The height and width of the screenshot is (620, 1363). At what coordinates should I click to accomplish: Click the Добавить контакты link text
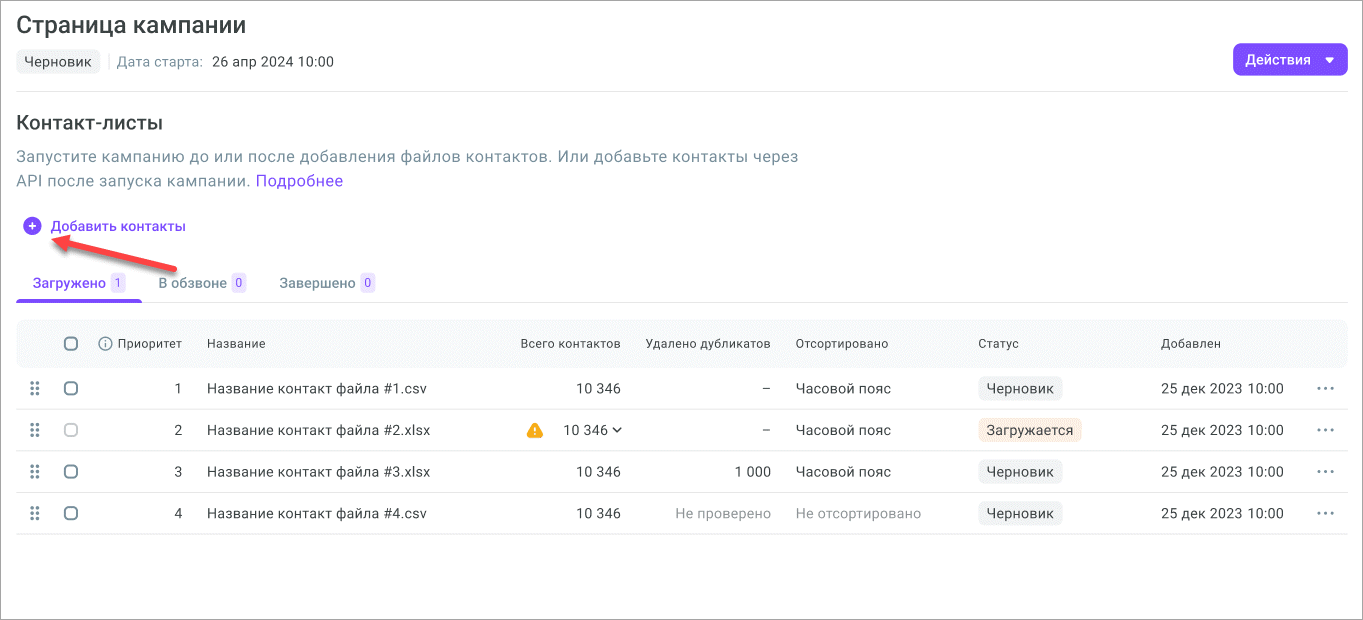click(118, 227)
